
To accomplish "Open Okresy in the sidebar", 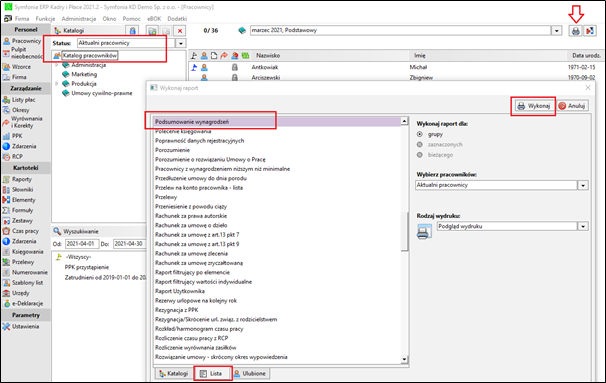I will pos(16,110).
